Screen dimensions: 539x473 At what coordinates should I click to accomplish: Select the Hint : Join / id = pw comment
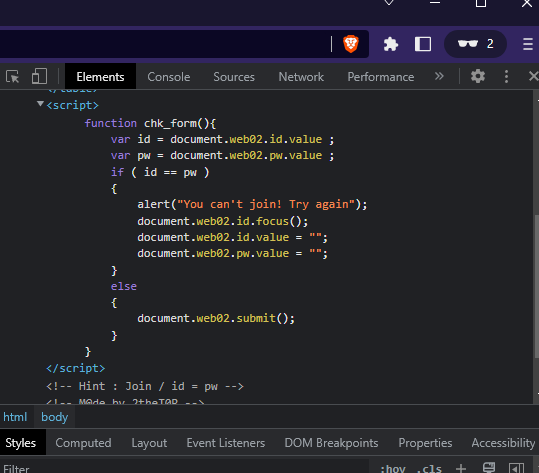point(145,386)
